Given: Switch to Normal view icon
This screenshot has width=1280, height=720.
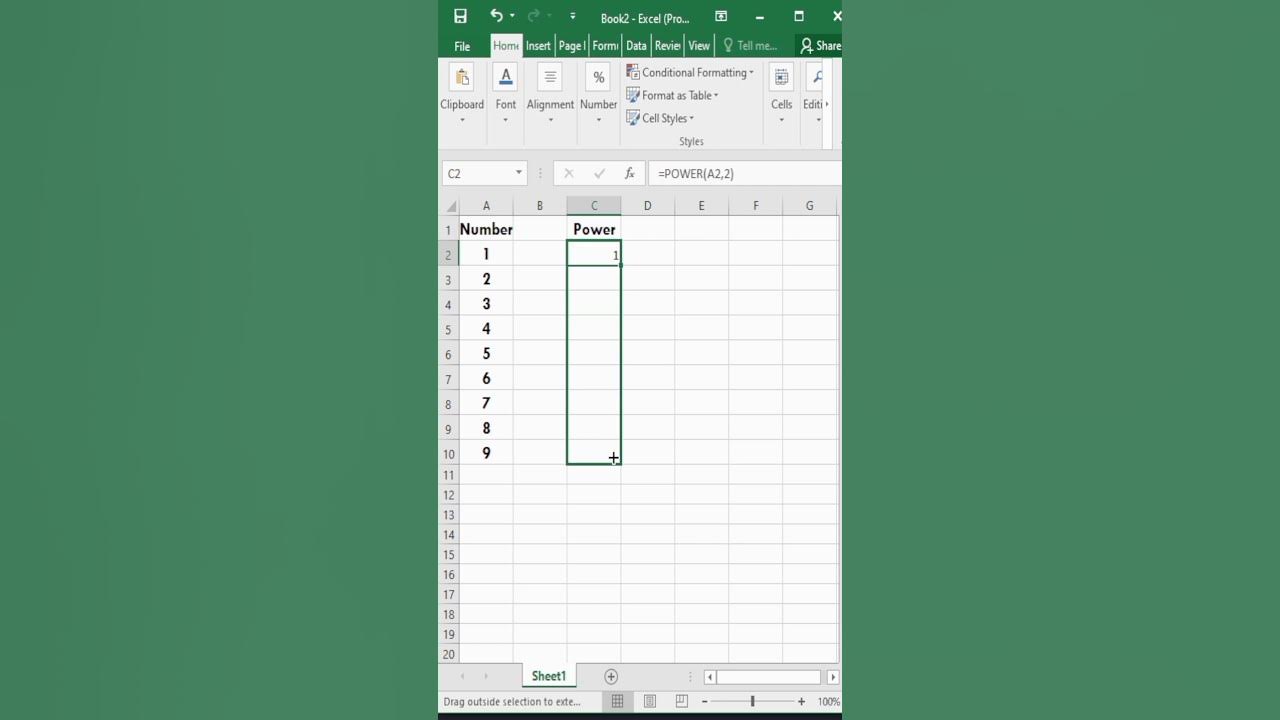Looking at the screenshot, I should [618, 701].
